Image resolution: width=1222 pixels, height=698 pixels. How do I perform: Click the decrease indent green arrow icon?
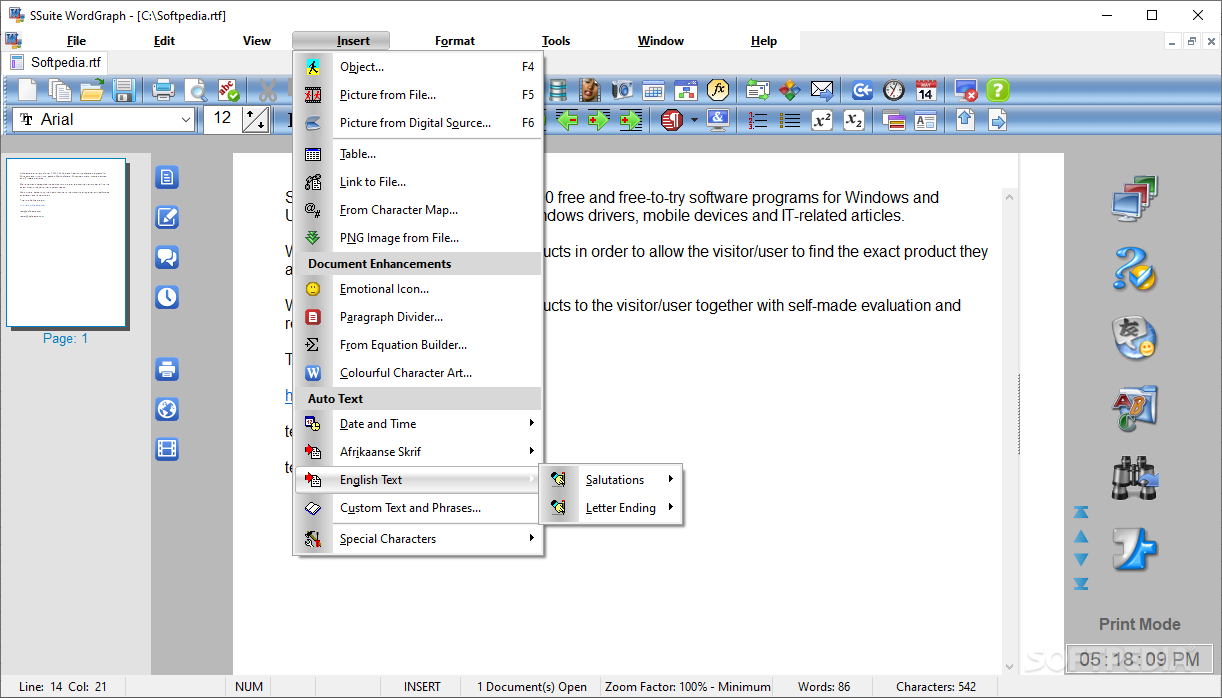coord(567,120)
